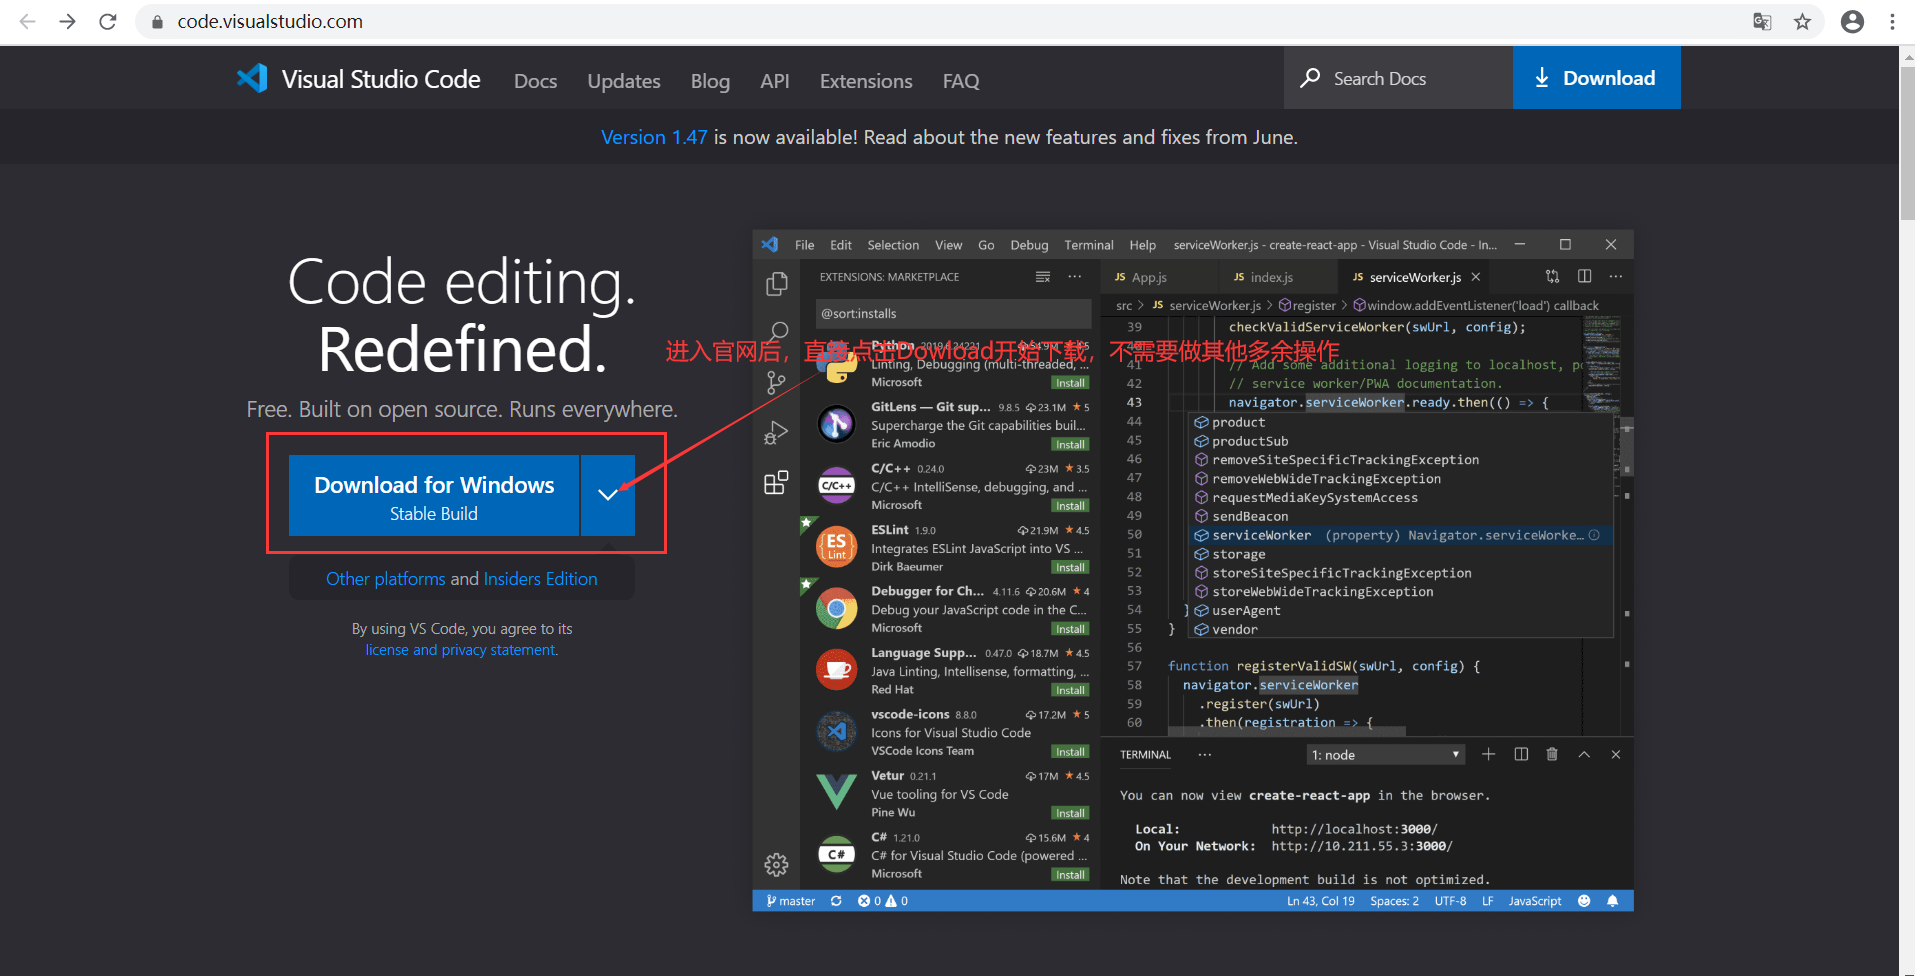Click the open changes icon in the editor toolbar
This screenshot has width=1915, height=976.
click(x=1552, y=276)
